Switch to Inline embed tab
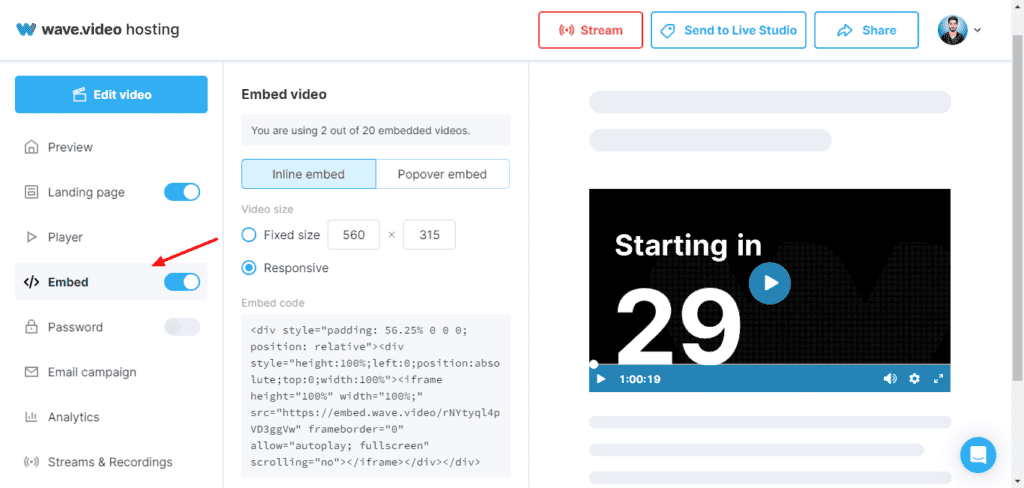1024x488 pixels. [x=308, y=174]
